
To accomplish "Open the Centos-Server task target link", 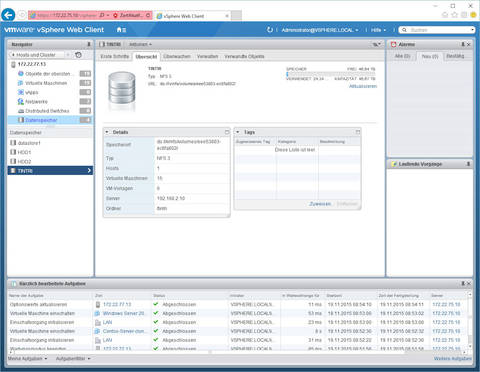I will [x=125, y=331].
